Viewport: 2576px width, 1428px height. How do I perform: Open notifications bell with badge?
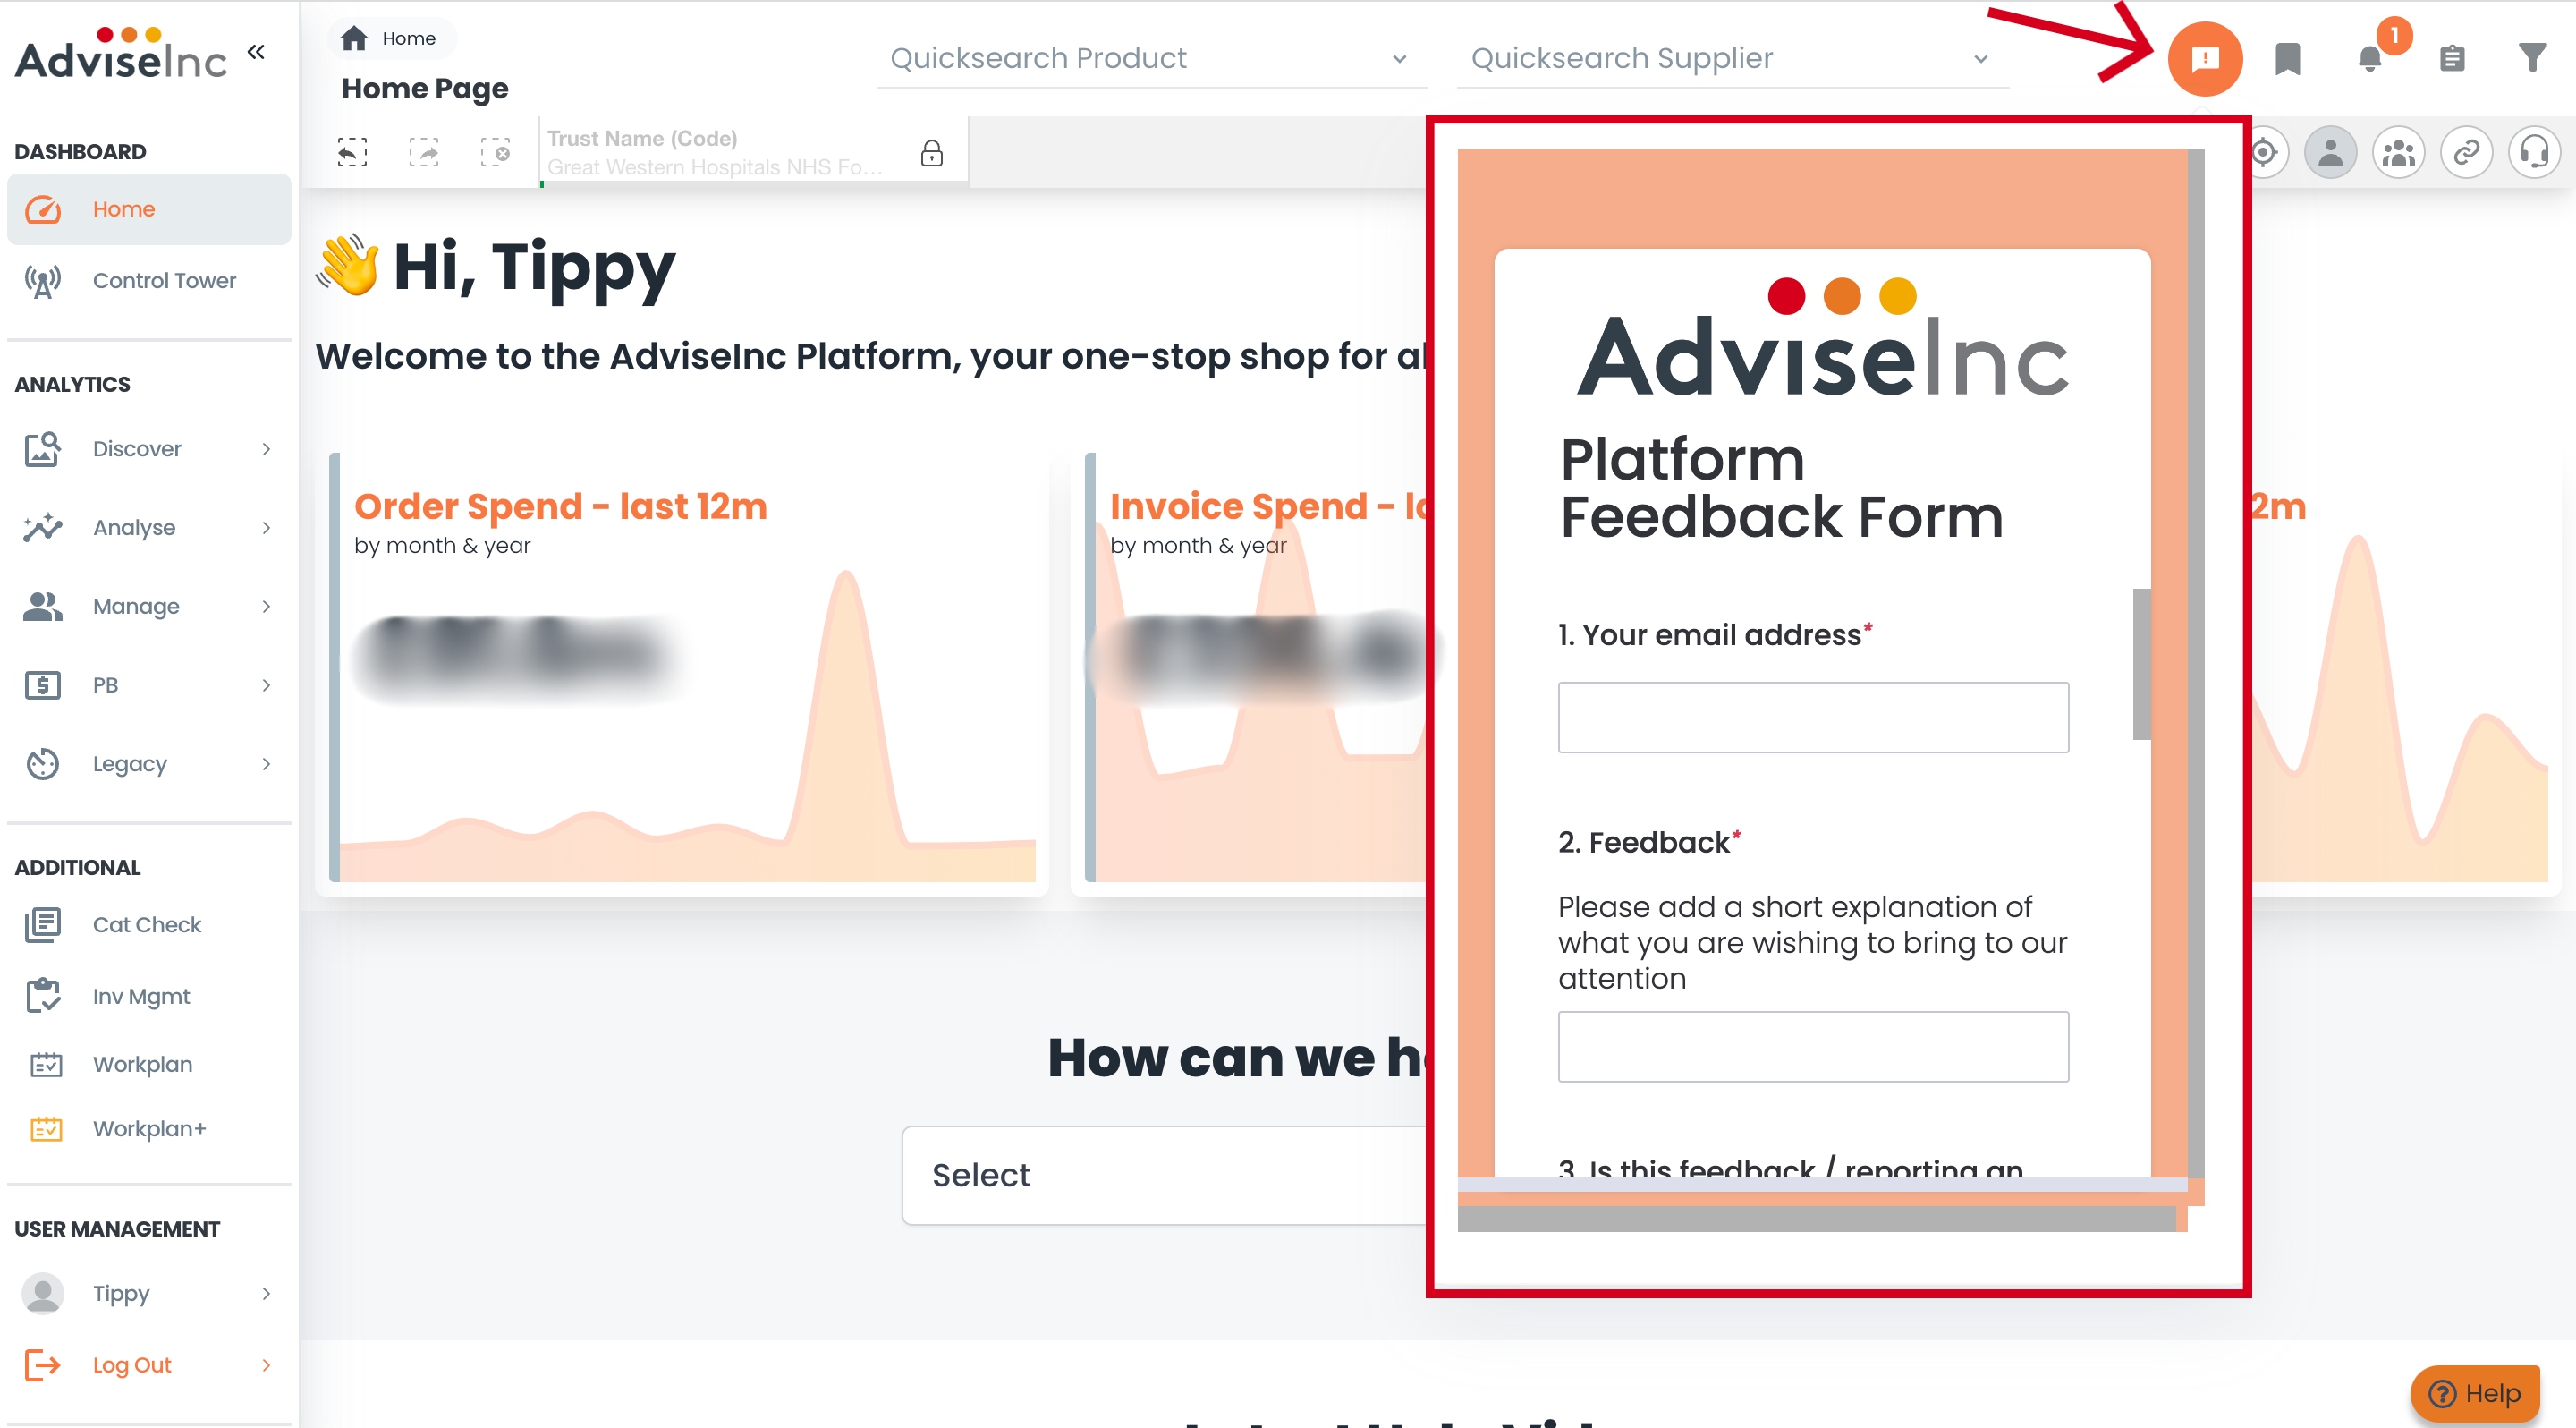coord(2370,59)
